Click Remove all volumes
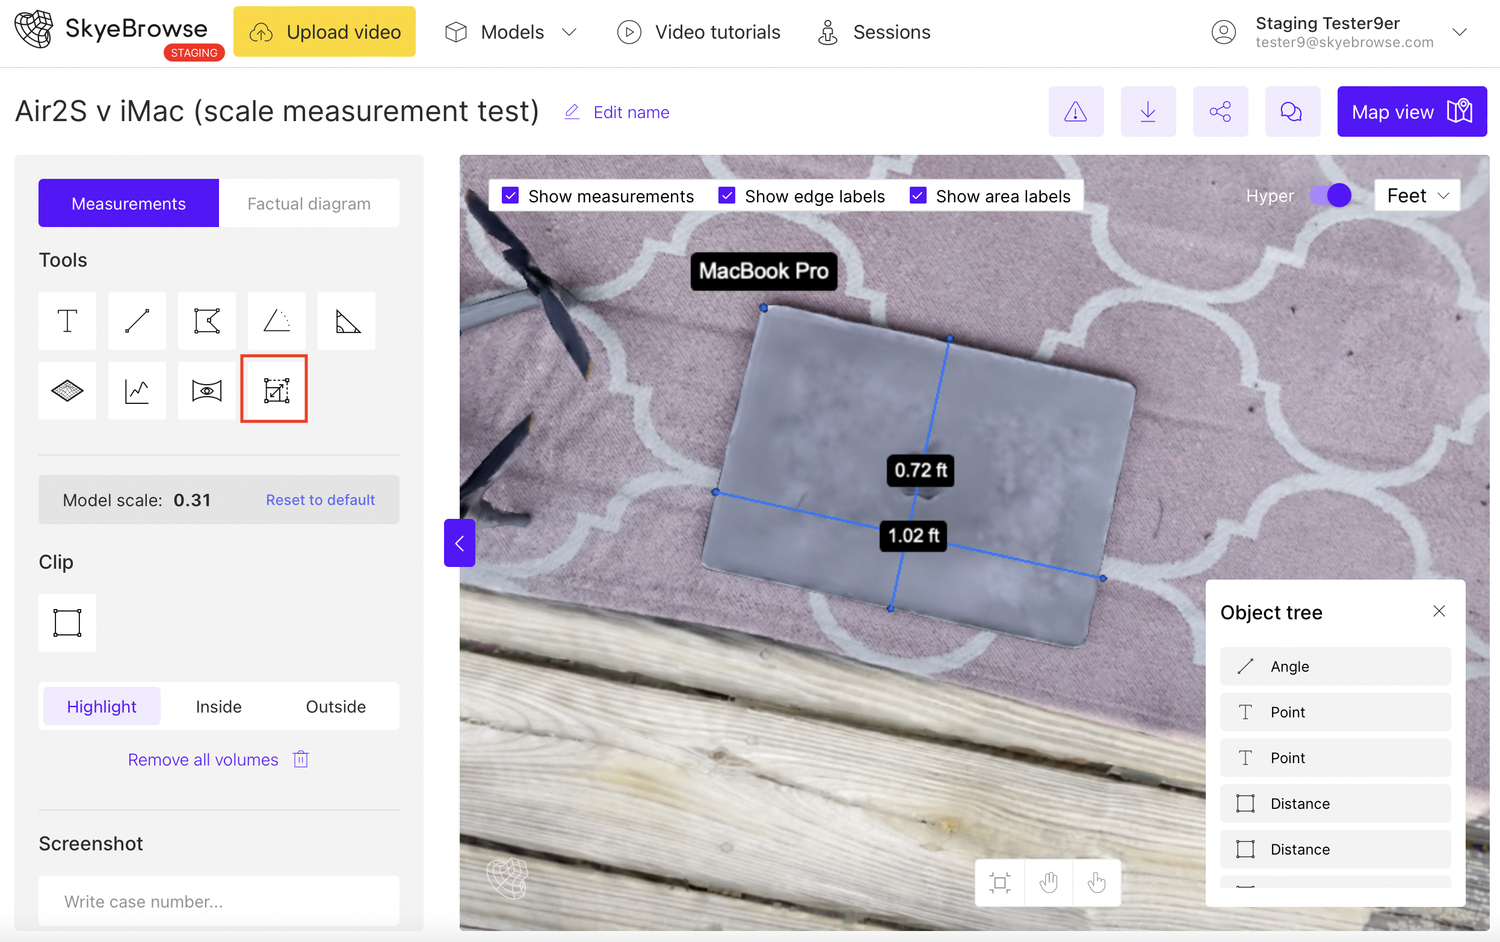 point(203,759)
